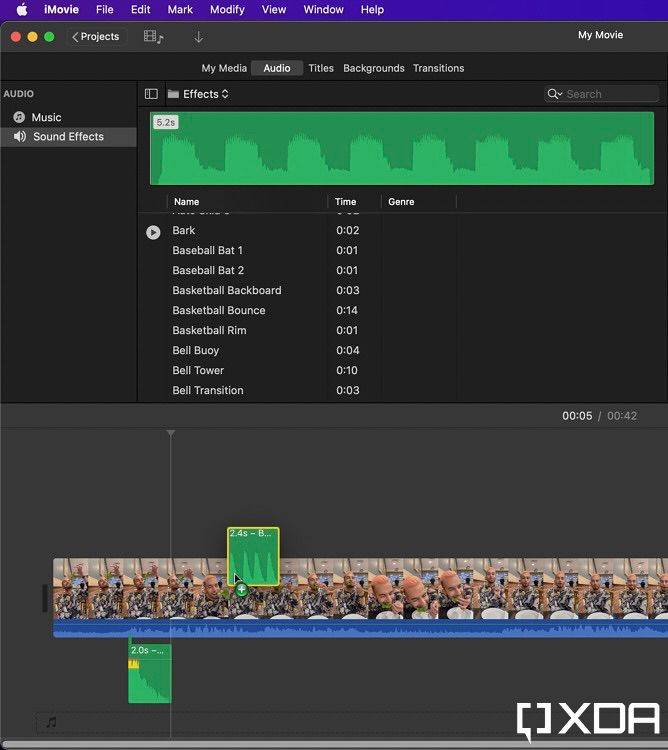Play the Bark sound effect preview
Image resolution: width=668 pixels, height=750 pixels.
point(153,232)
